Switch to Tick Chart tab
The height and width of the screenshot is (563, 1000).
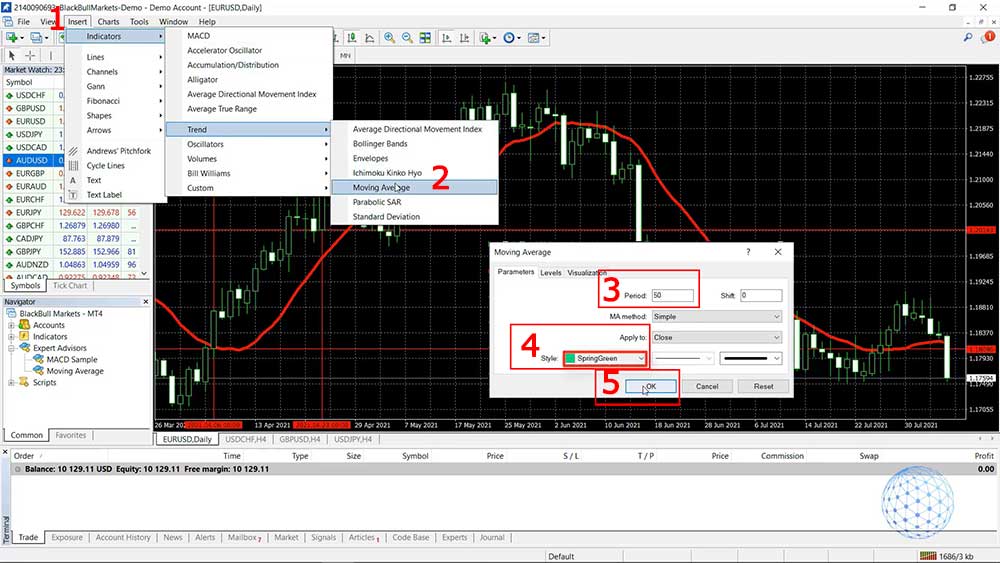point(70,286)
